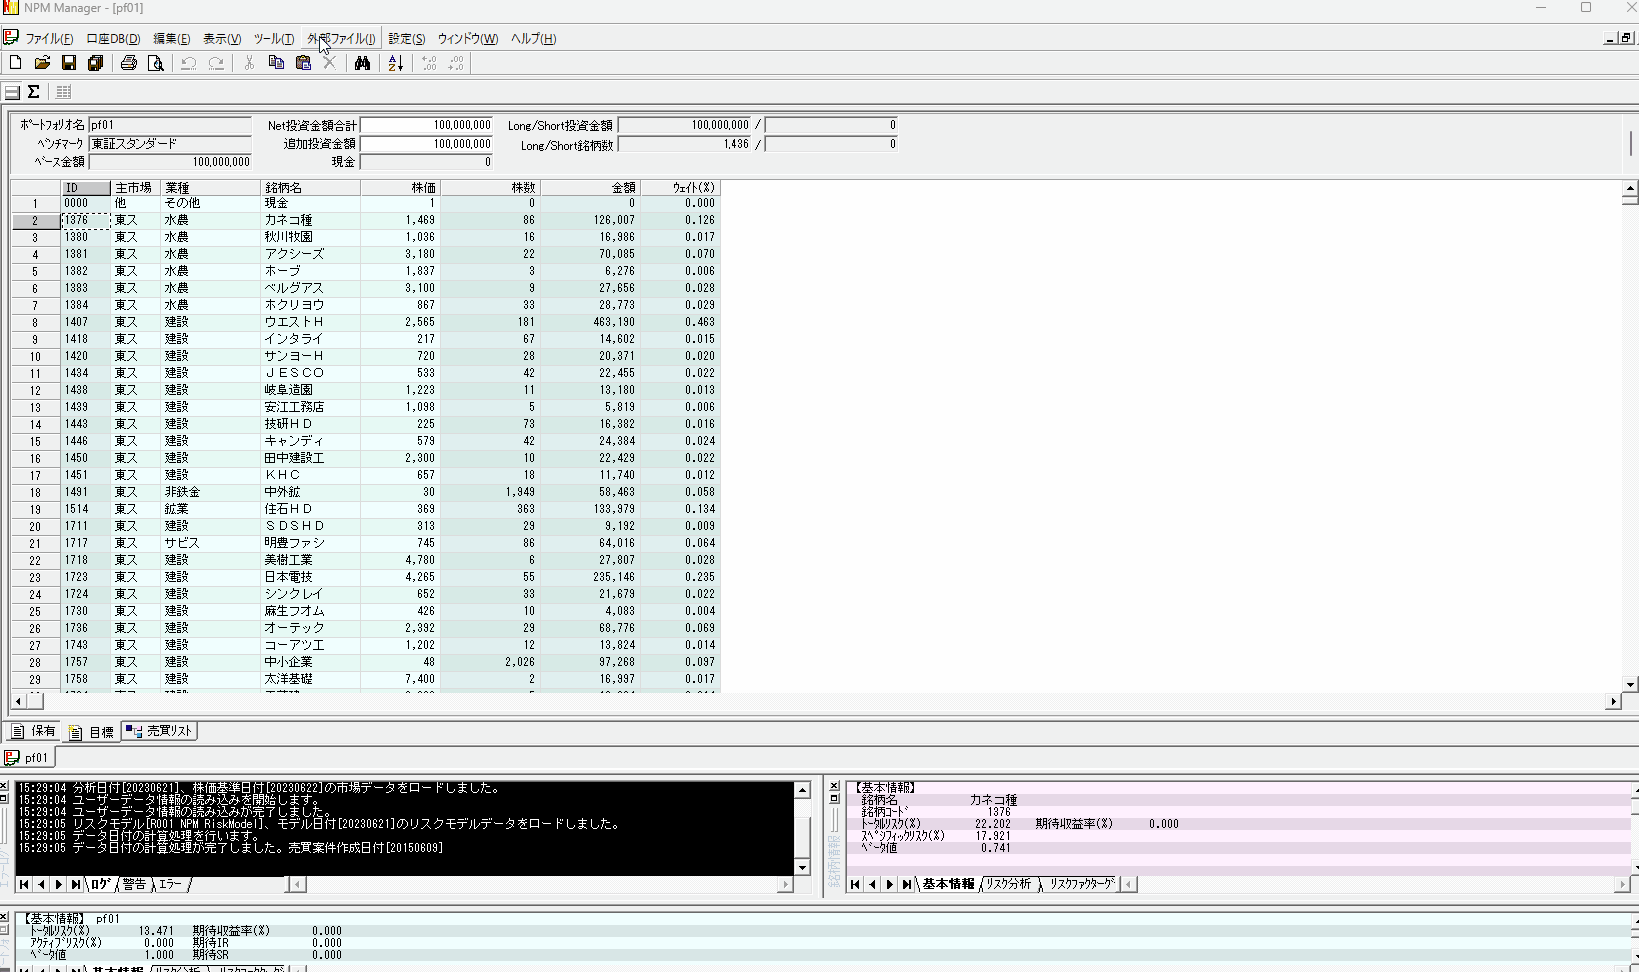Click the Copy icon in the toolbar
1639x972 pixels.
[276, 63]
